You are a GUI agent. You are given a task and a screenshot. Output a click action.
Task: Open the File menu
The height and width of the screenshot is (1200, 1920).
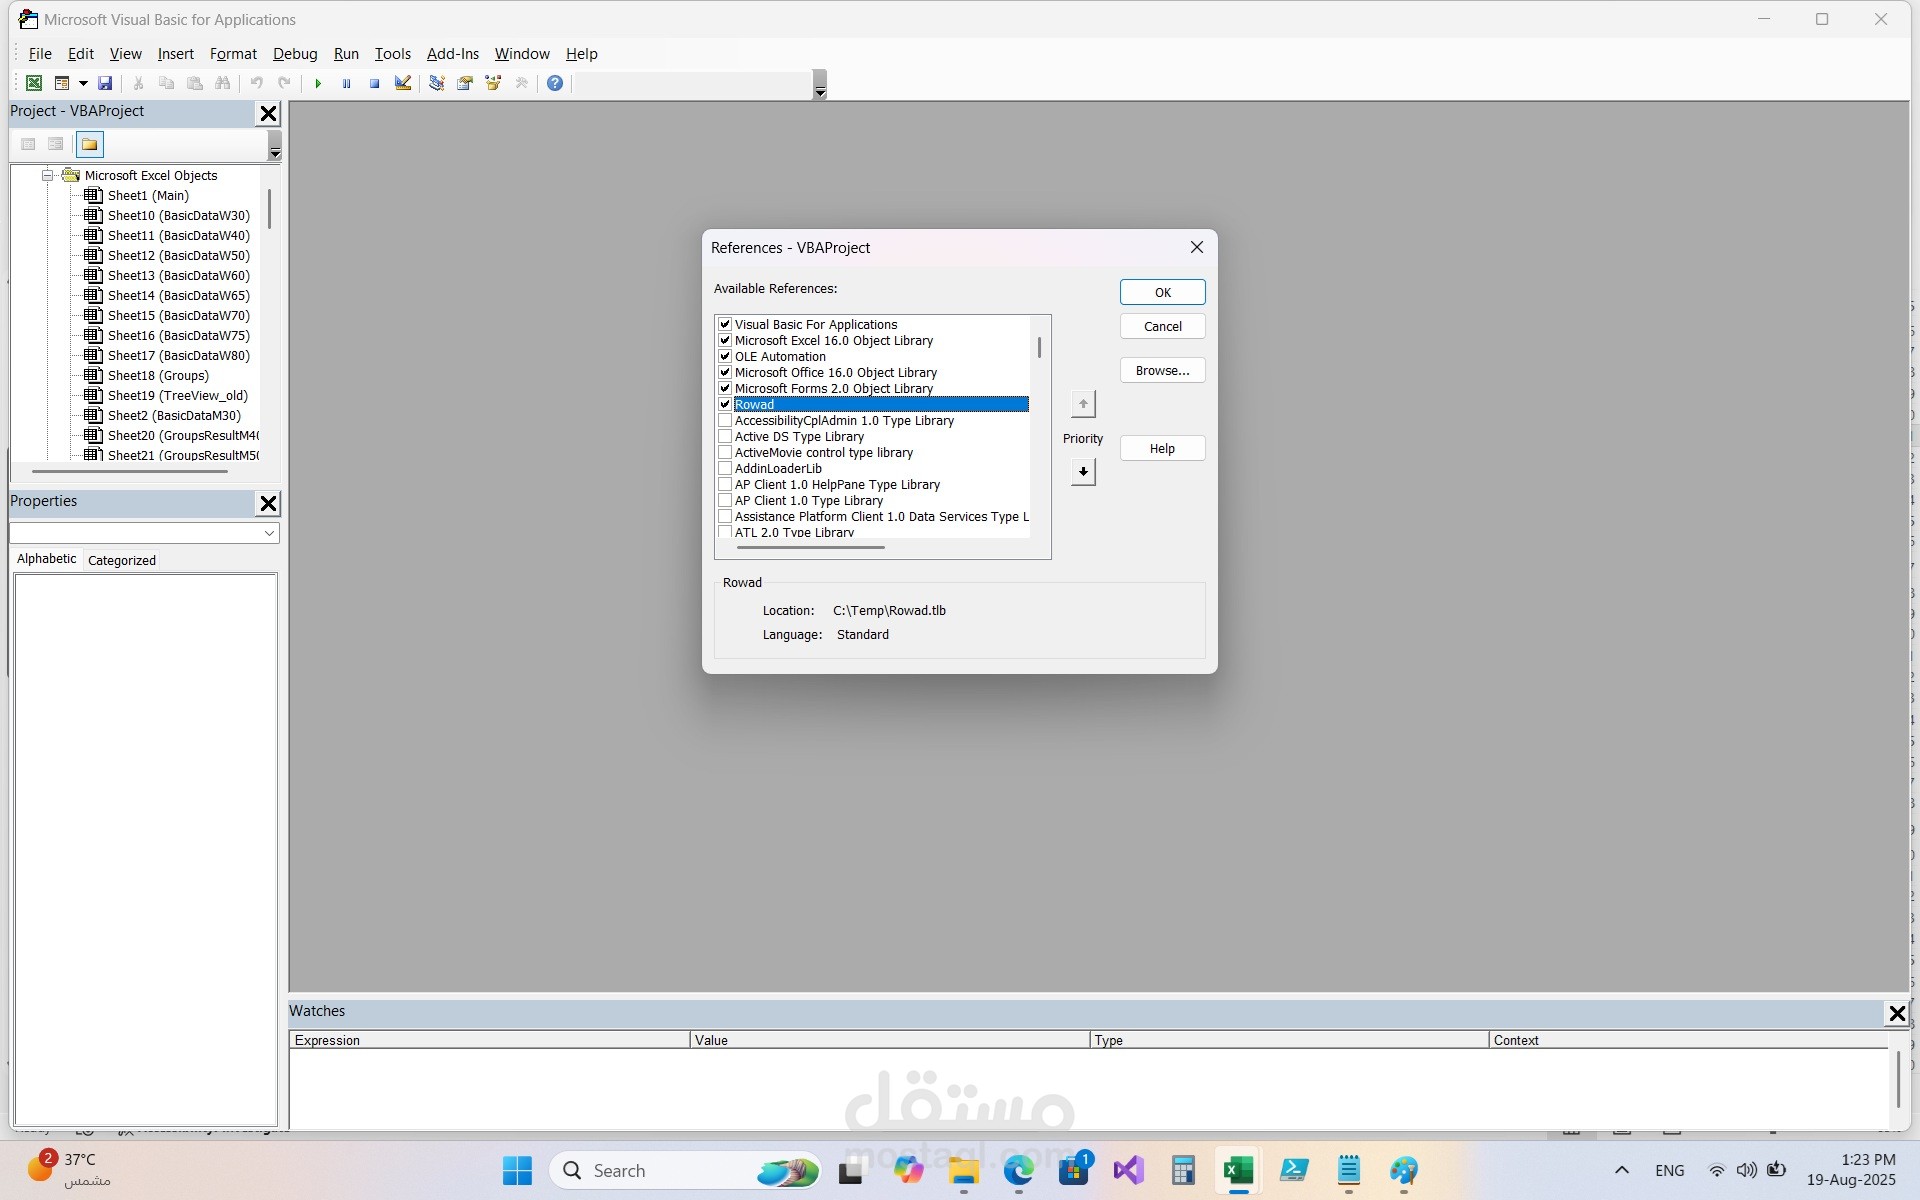[40, 54]
